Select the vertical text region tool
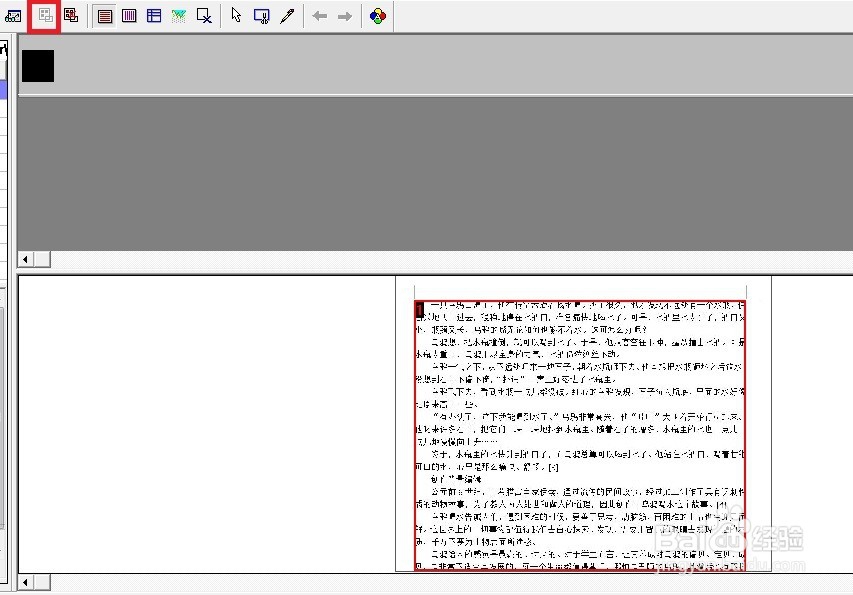 [128, 15]
